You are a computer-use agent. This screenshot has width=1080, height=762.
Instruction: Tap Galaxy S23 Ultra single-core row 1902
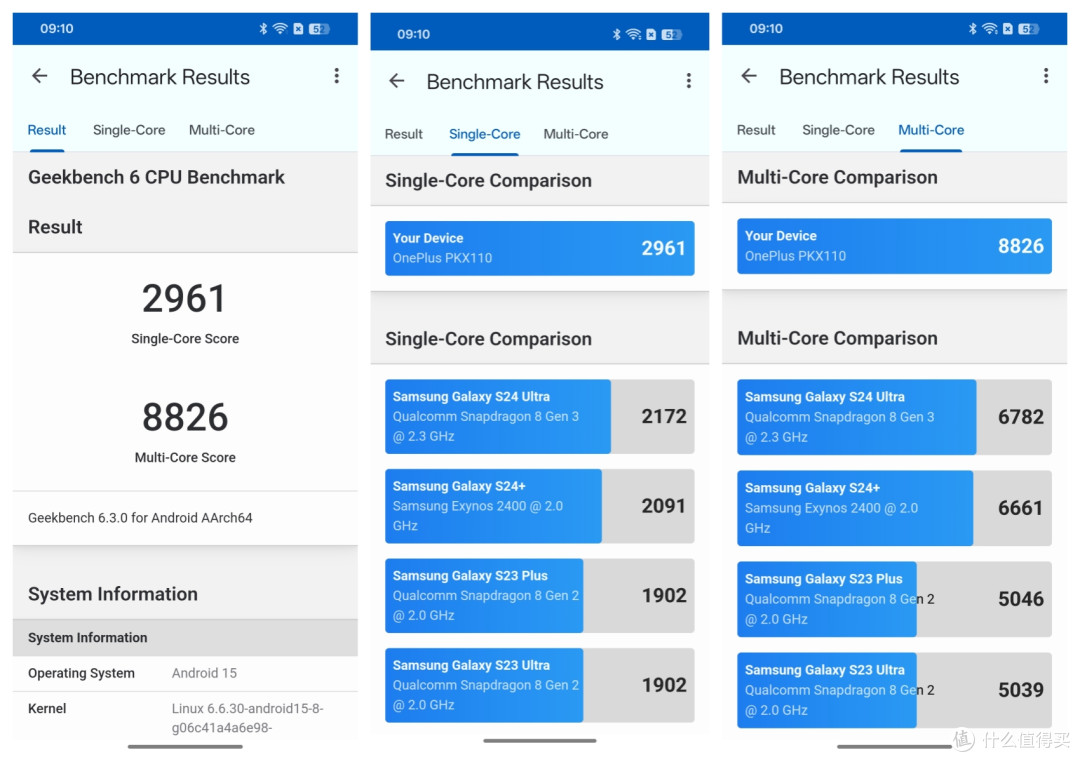pos(539,685)
